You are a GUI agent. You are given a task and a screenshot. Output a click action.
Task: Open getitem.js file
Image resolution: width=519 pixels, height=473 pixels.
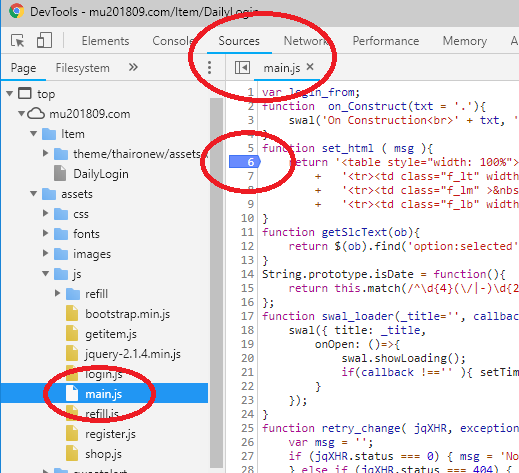(x=111, y=334)
